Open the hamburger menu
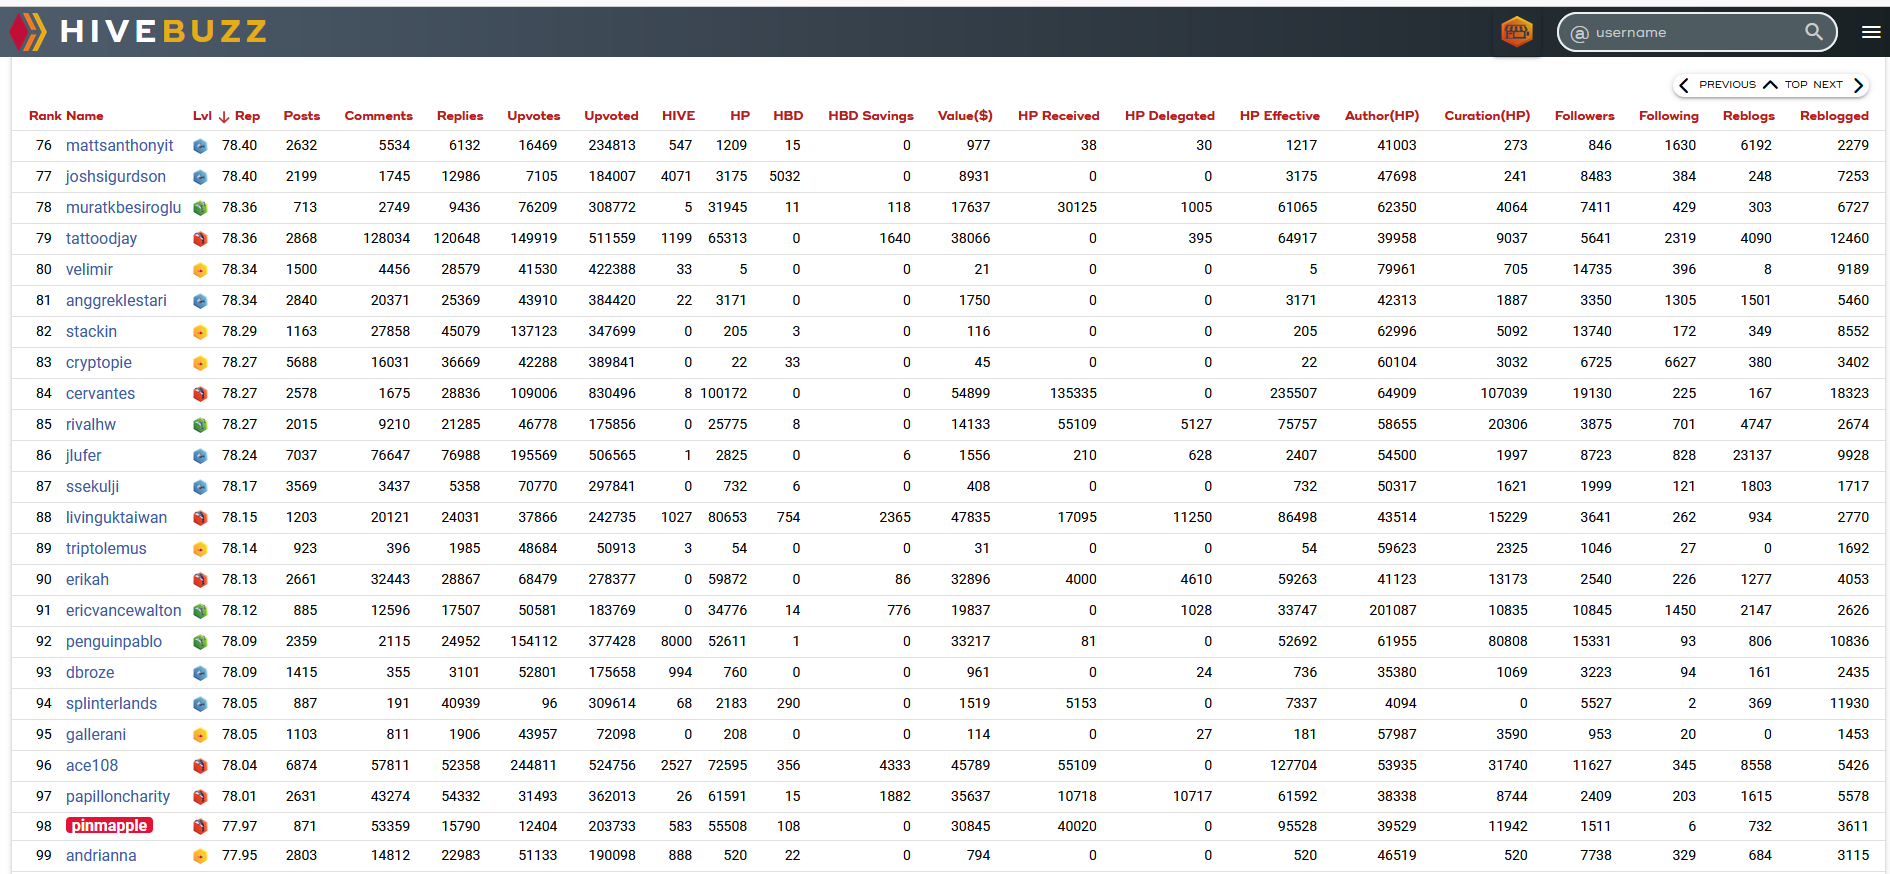The image size is (1890, 874). [1871, 32]
